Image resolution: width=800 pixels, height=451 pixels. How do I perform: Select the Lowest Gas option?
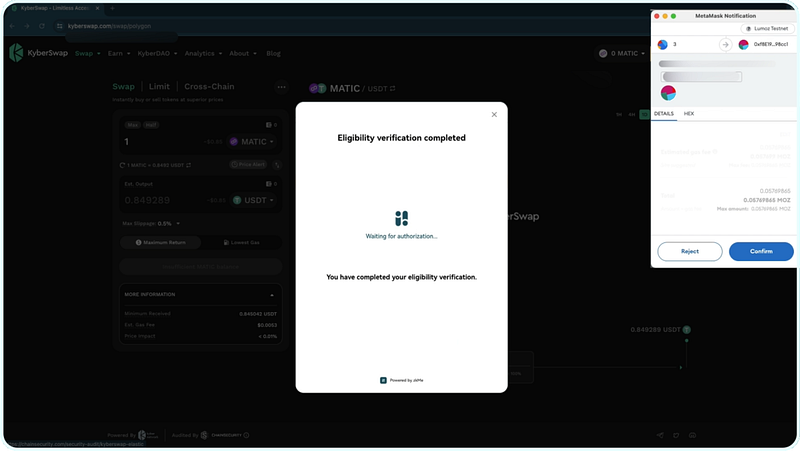coord(241,242)
